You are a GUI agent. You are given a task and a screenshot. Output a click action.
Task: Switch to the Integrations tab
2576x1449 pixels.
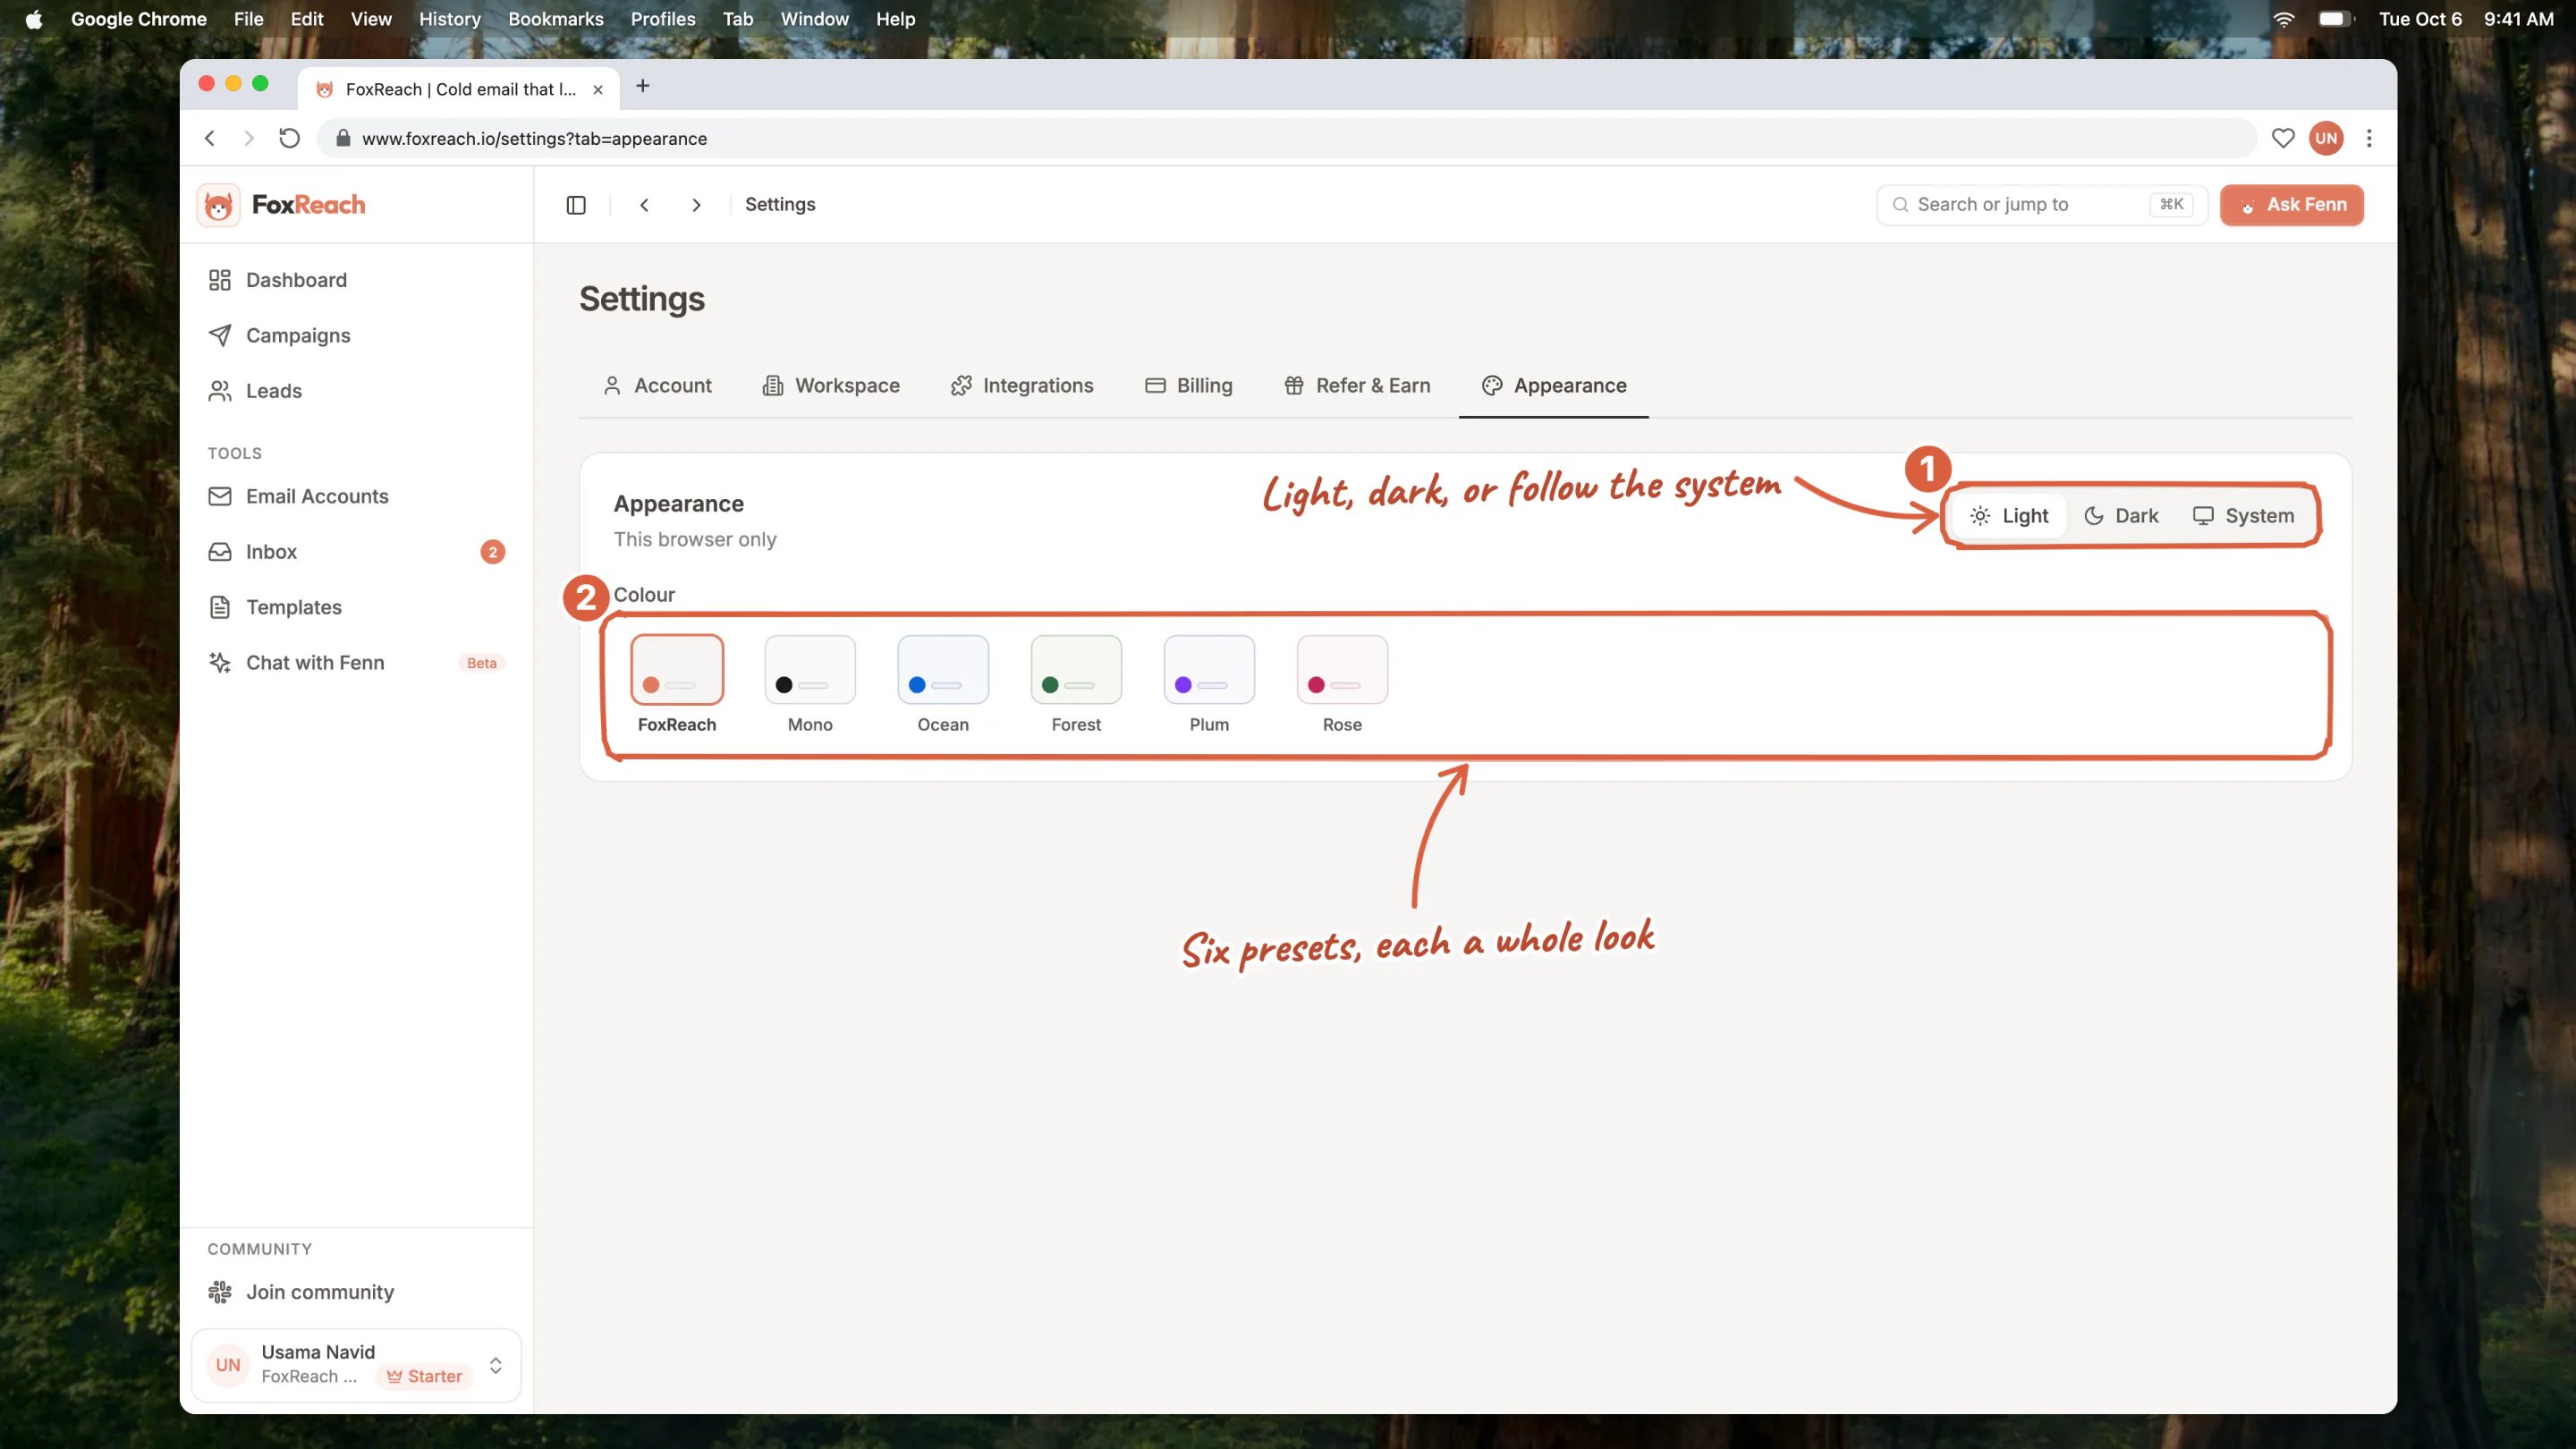1022,386
